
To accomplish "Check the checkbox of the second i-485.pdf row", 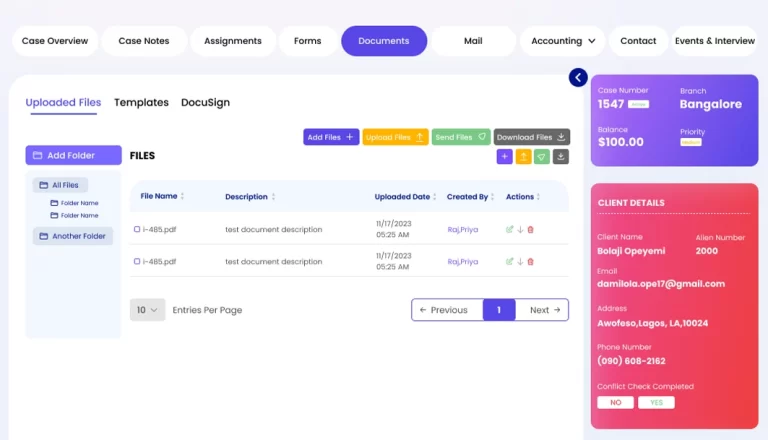I will pyautogui.click(x=137, y=262).
